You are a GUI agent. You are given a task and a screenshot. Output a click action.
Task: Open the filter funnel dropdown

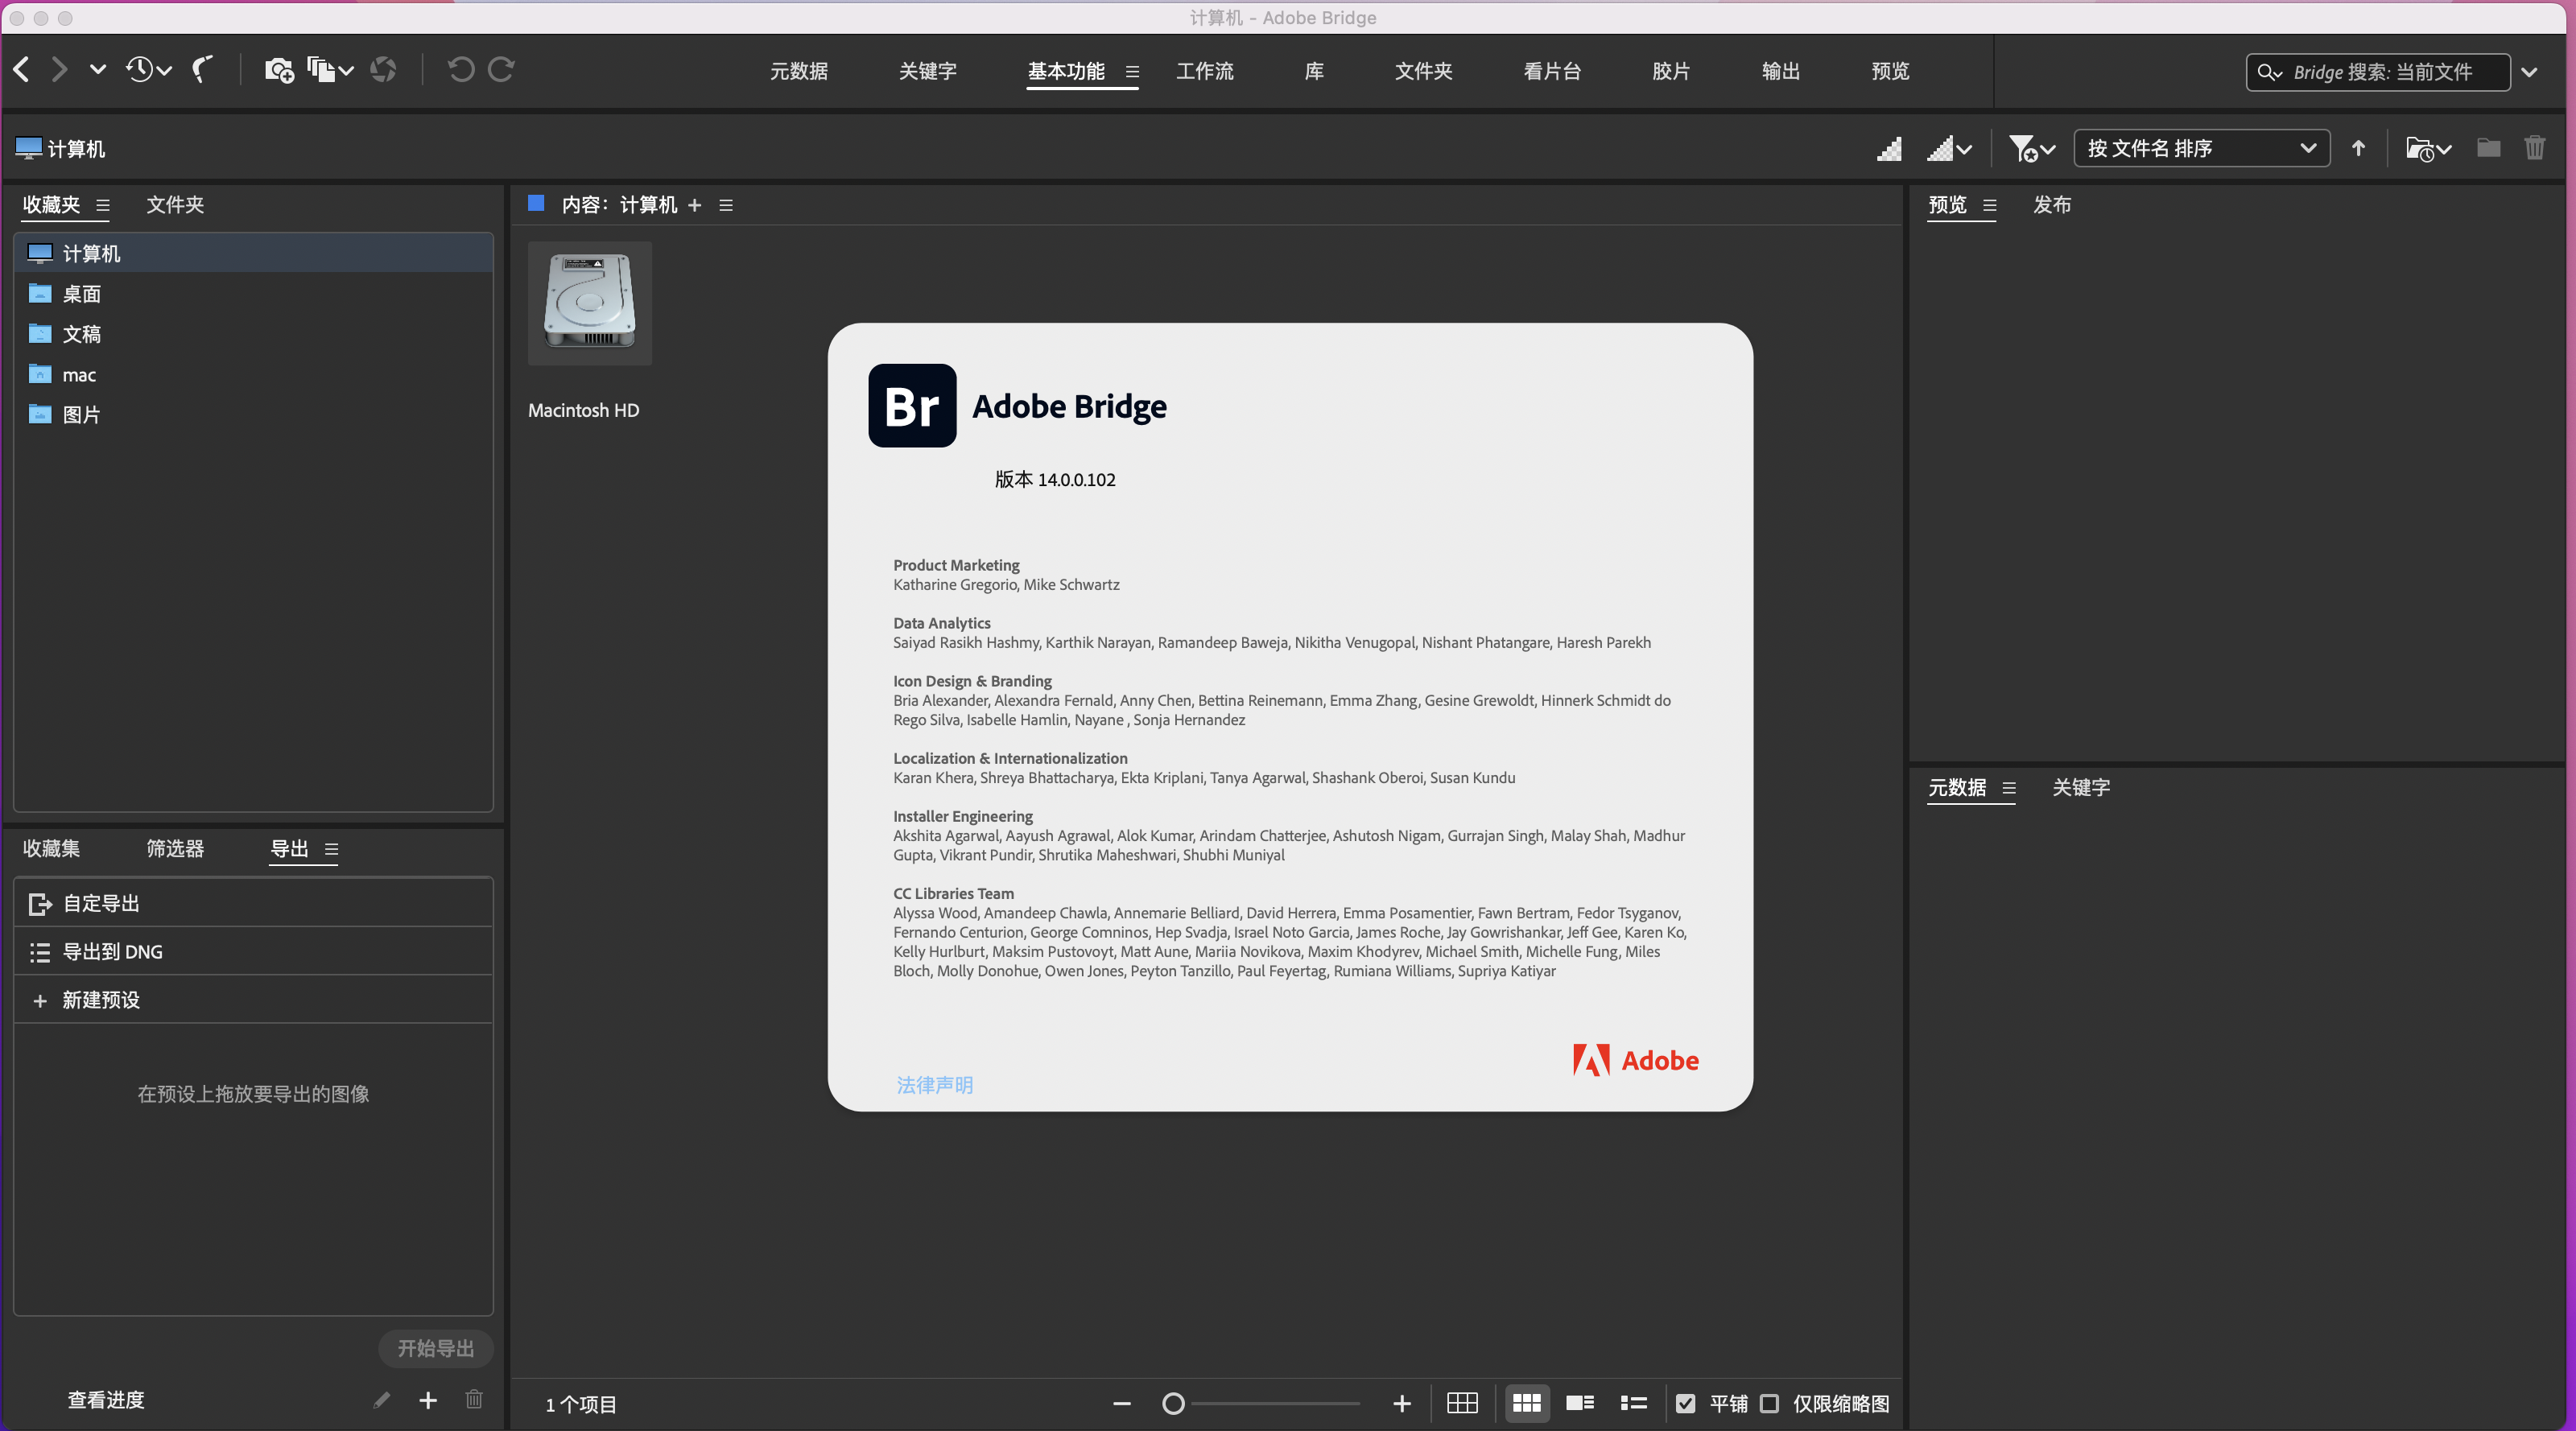[x=2031, y=148]
